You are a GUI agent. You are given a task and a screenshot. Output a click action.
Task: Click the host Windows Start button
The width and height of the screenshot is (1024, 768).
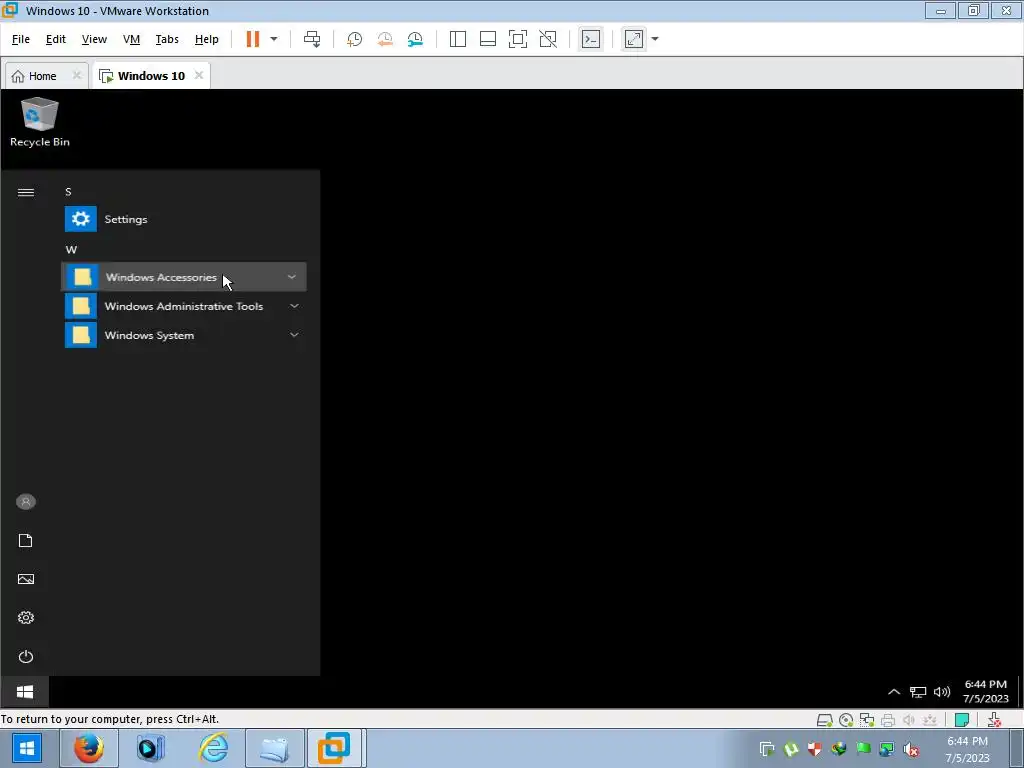(x=27, y=748)
